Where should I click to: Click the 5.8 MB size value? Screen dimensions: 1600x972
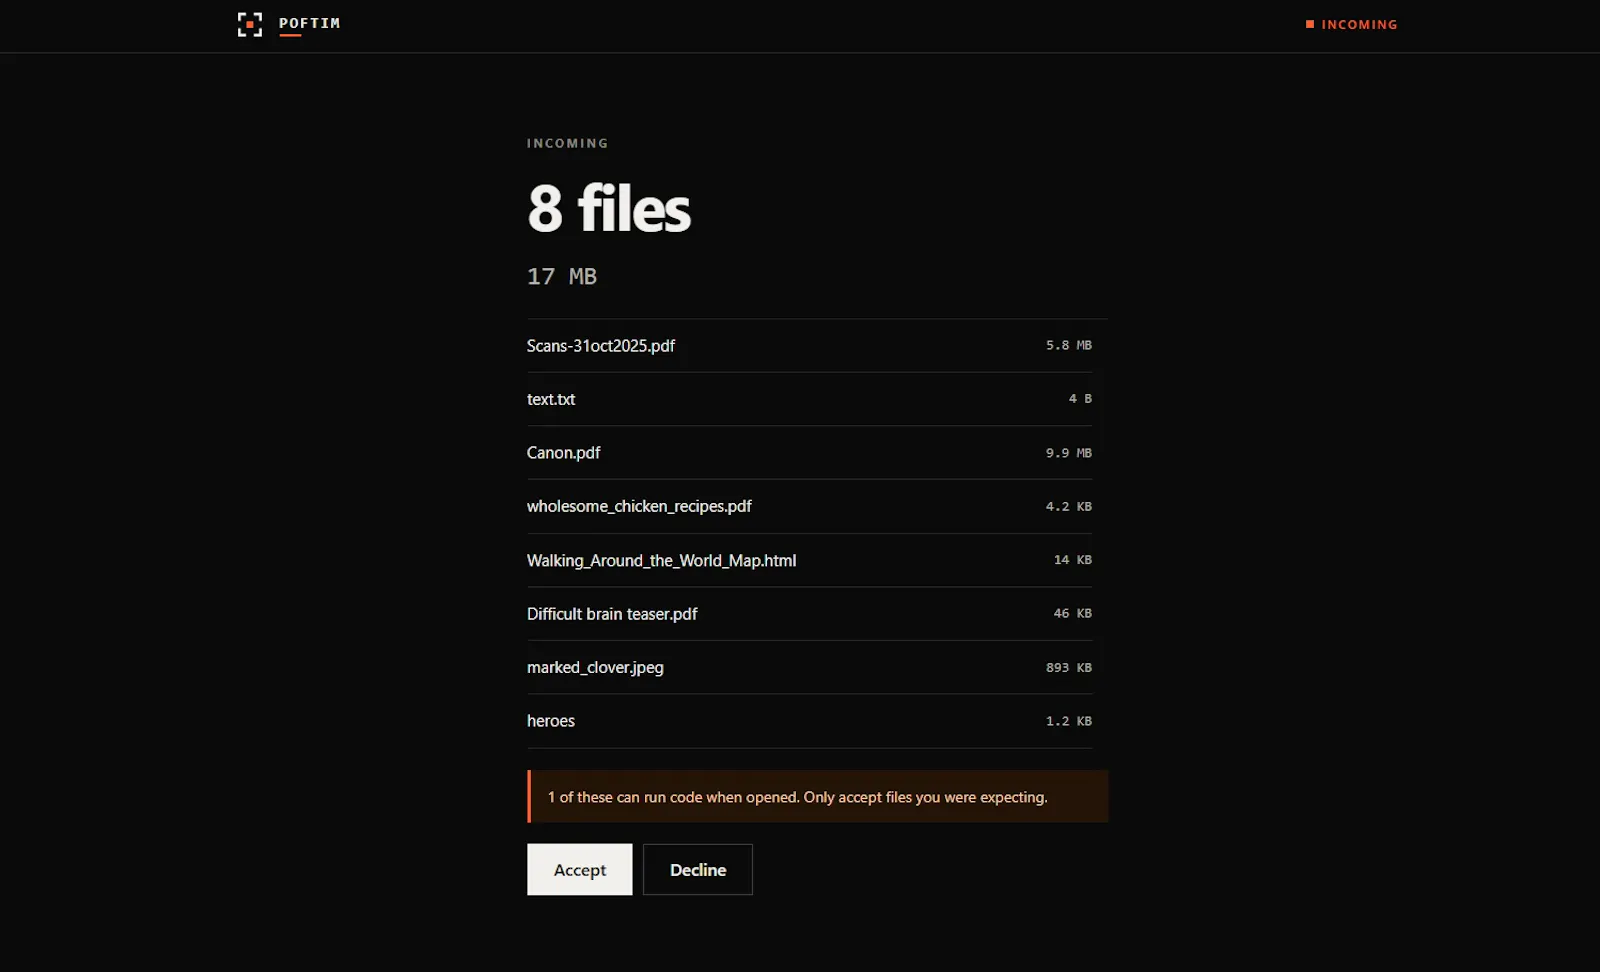pyautogui.click(x=1069, y=345)
